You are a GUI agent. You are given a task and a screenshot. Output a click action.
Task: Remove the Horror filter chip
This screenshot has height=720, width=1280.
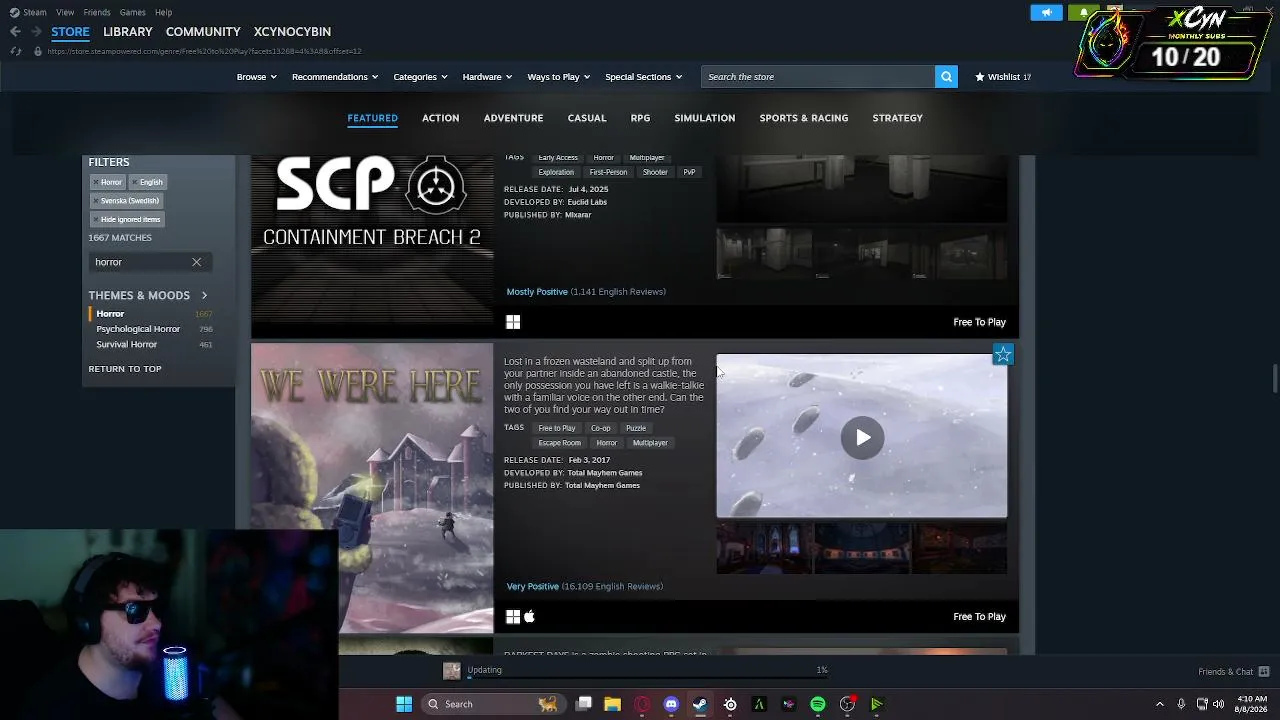107,182
